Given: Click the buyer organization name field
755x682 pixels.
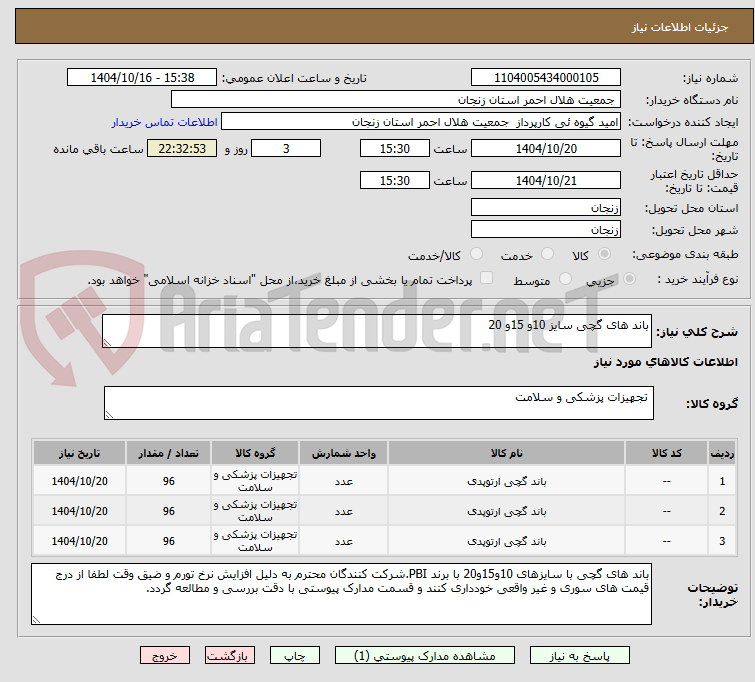Looking at the screenshot, I should pyautogui.click(x=396, y=100).
